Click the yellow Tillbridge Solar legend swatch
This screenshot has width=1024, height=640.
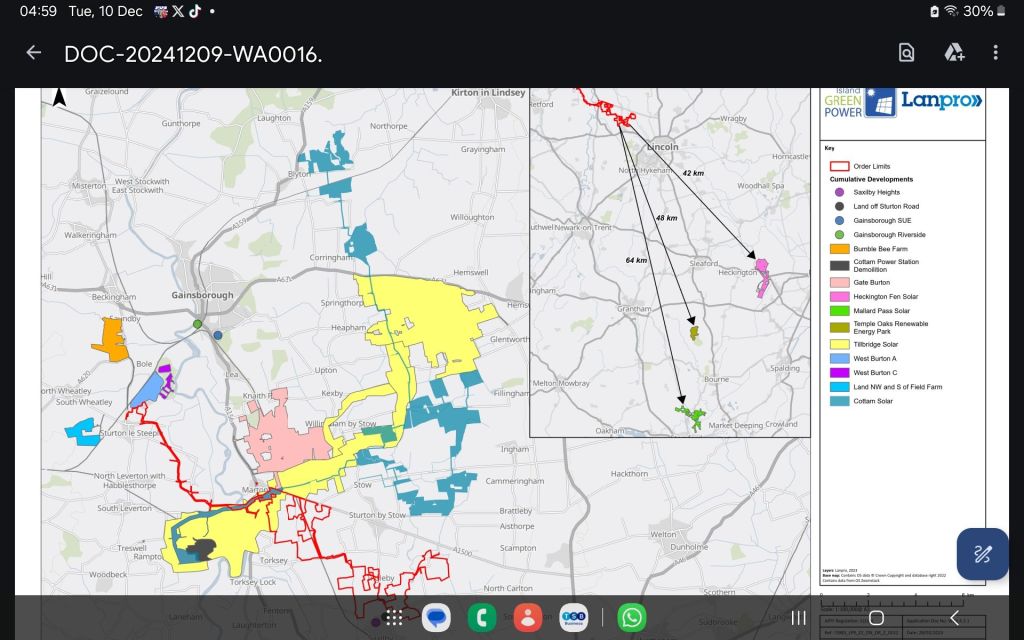[x=838, y=344]
